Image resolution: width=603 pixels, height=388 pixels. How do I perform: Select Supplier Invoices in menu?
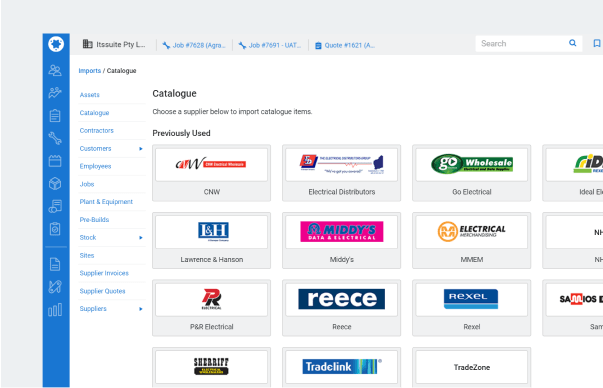(x=104, y=273)
